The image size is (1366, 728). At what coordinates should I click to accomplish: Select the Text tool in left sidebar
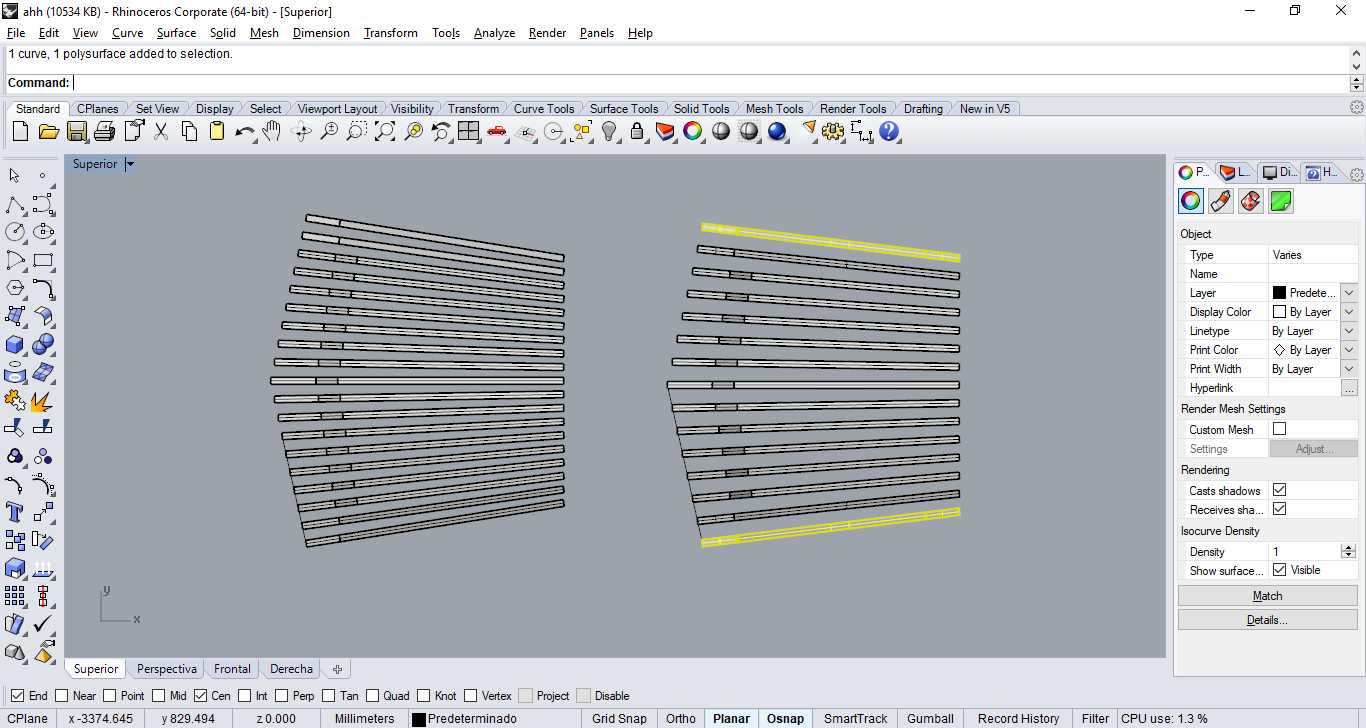tap(15, 512)
